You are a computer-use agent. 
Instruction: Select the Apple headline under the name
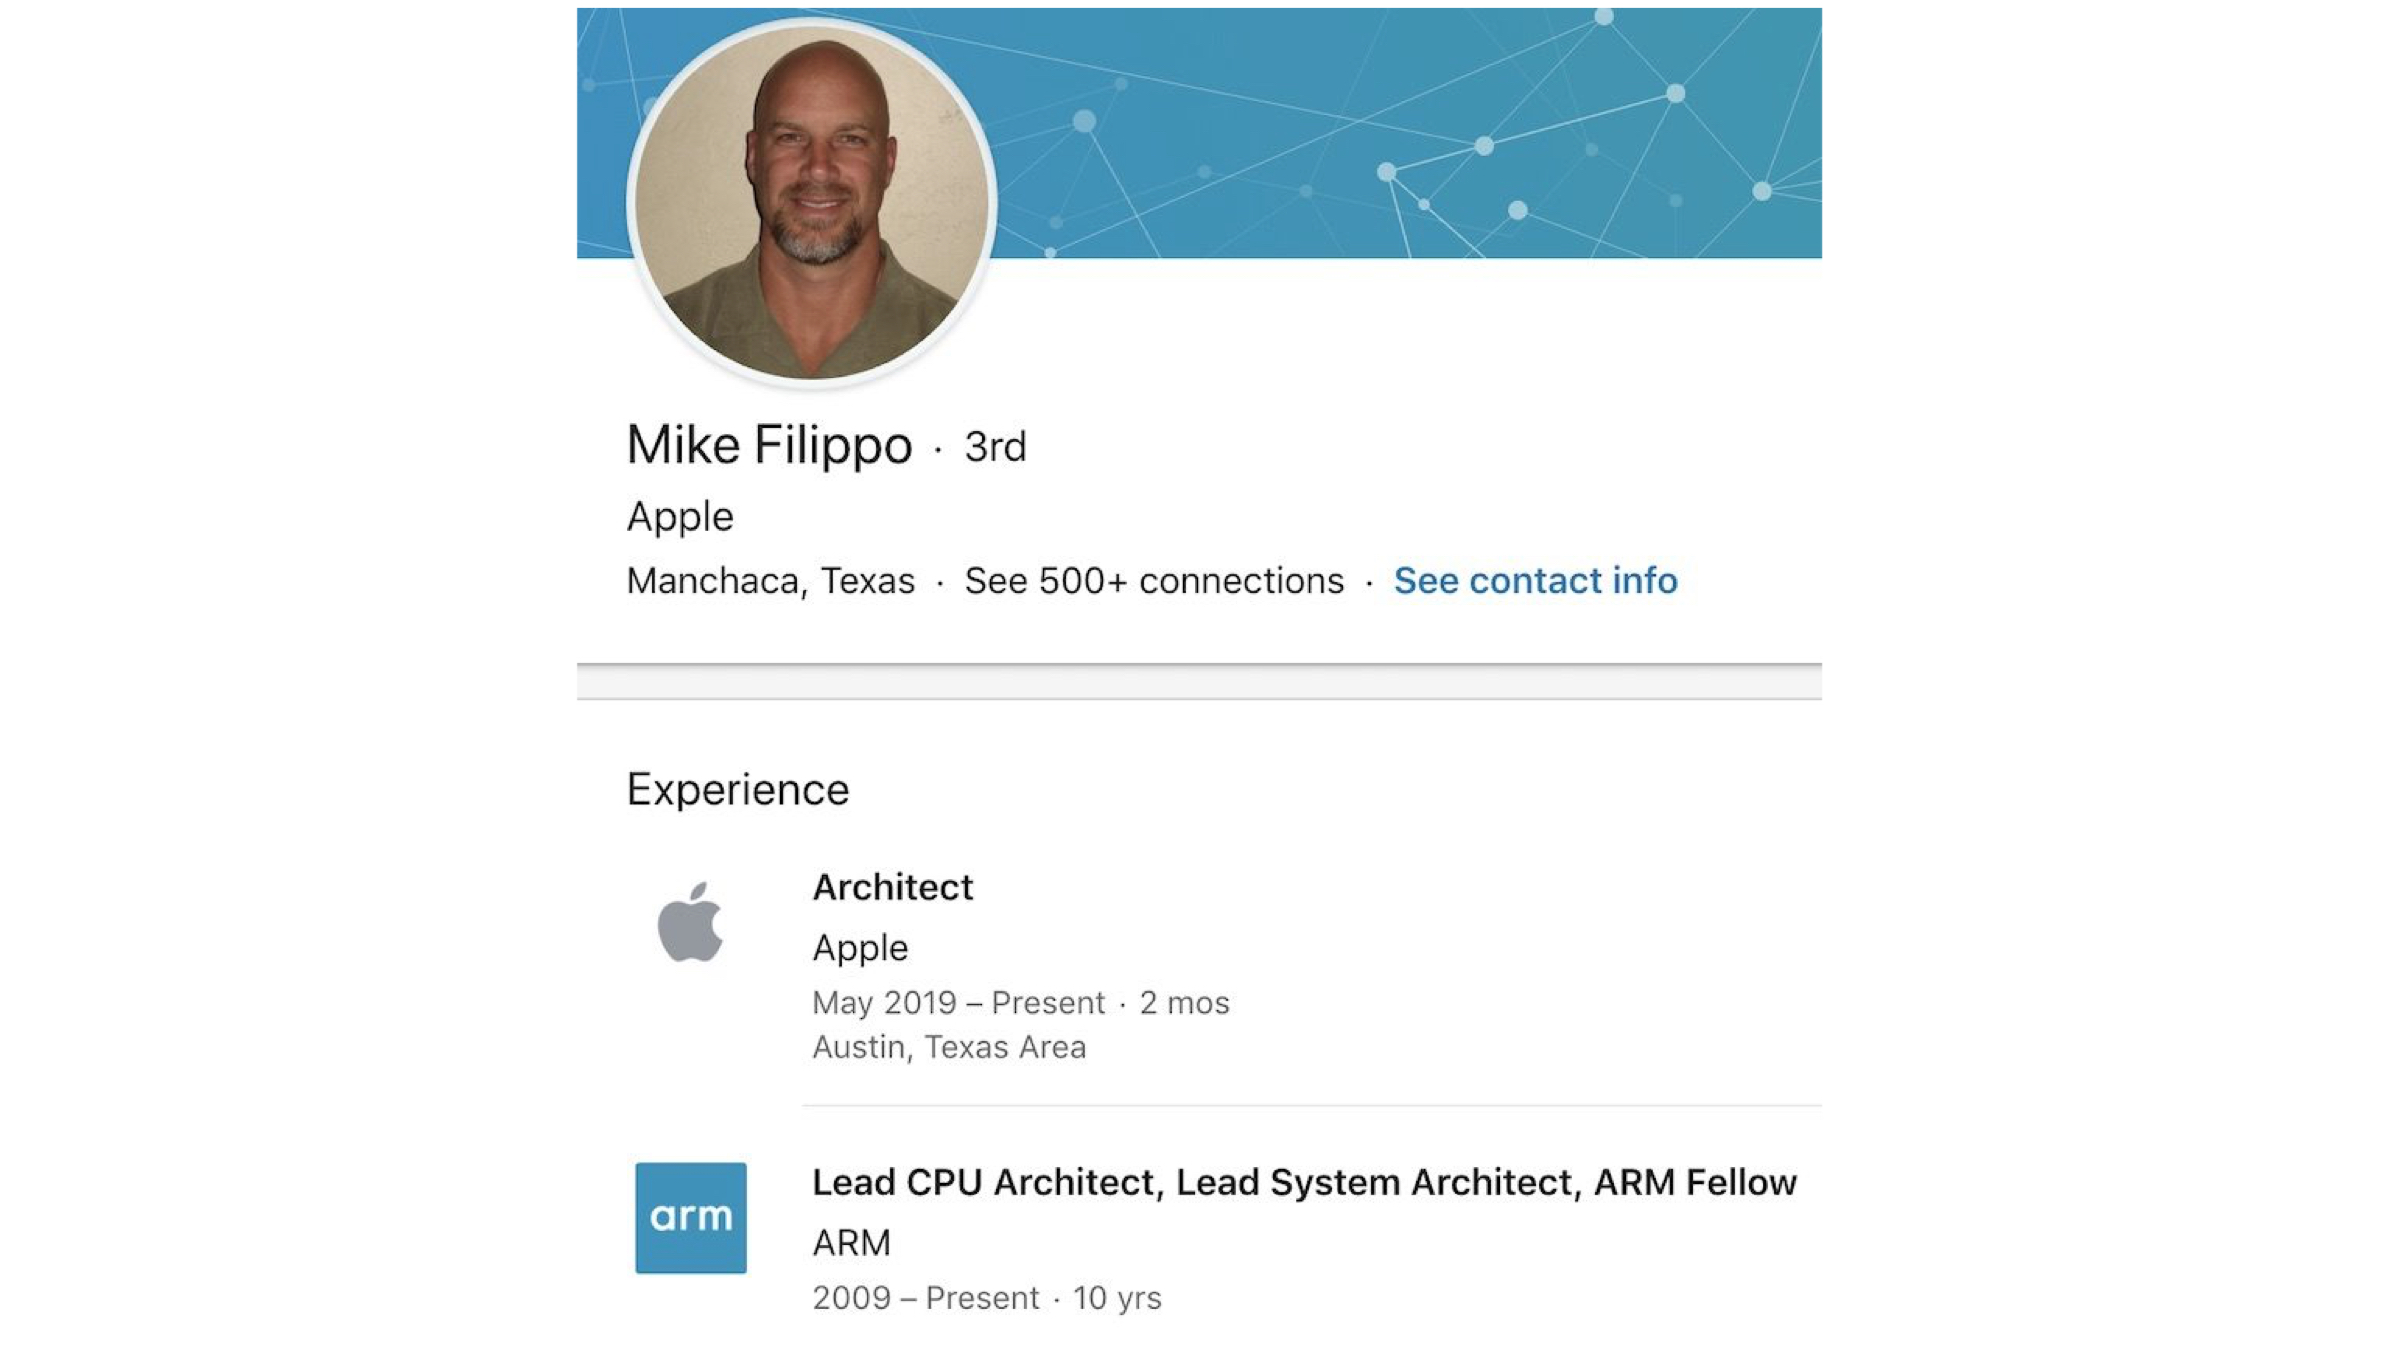(x=680, y=517)
